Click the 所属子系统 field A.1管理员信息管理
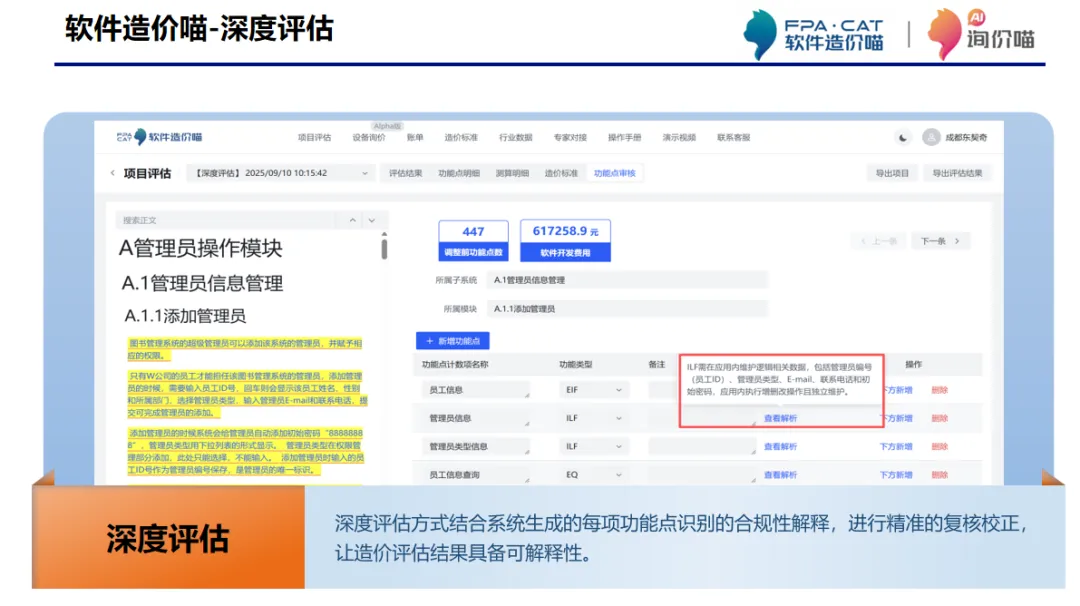 click(627, 280)
